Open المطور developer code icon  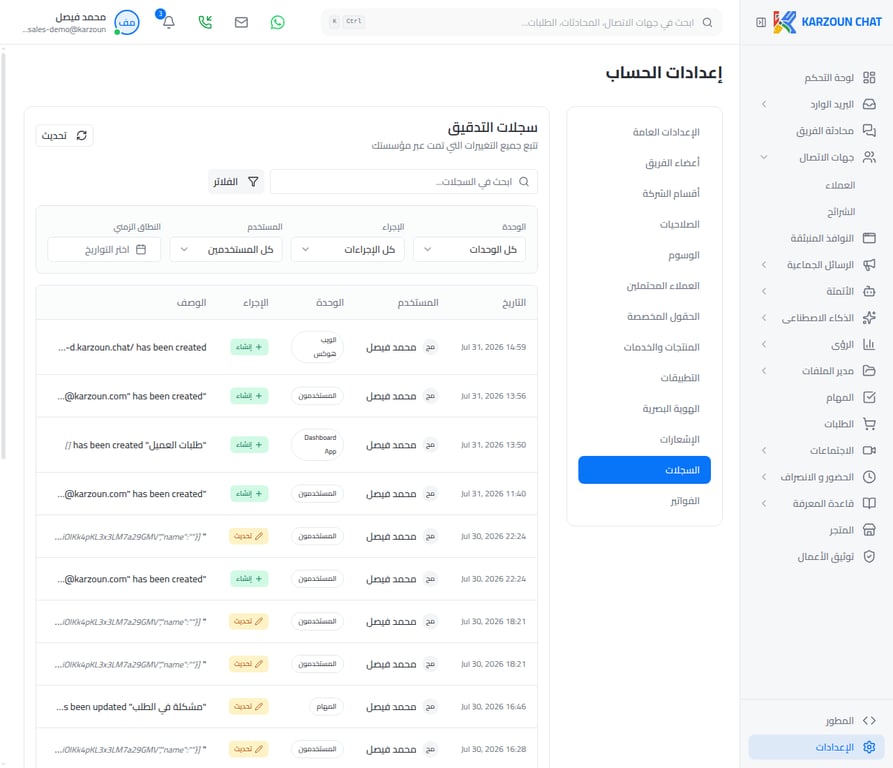(869, 721)
